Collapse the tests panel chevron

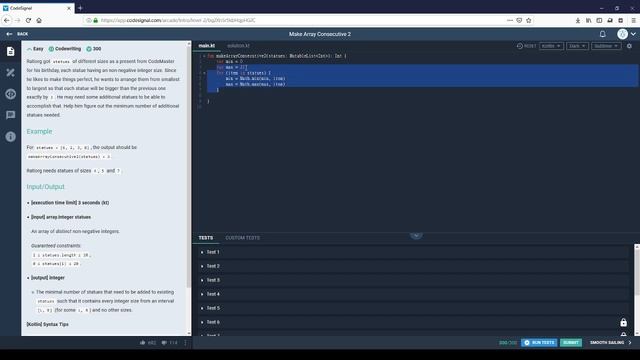[416, 236]
